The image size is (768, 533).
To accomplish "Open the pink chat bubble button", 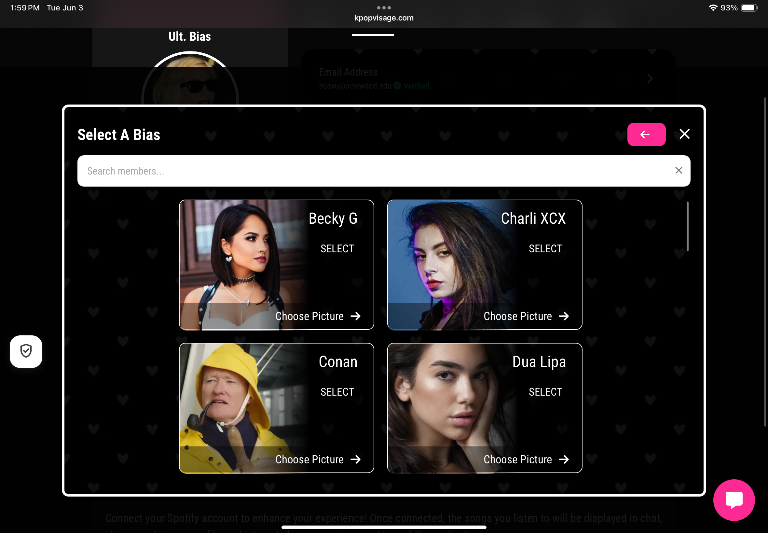I will (x=734, y=500).
